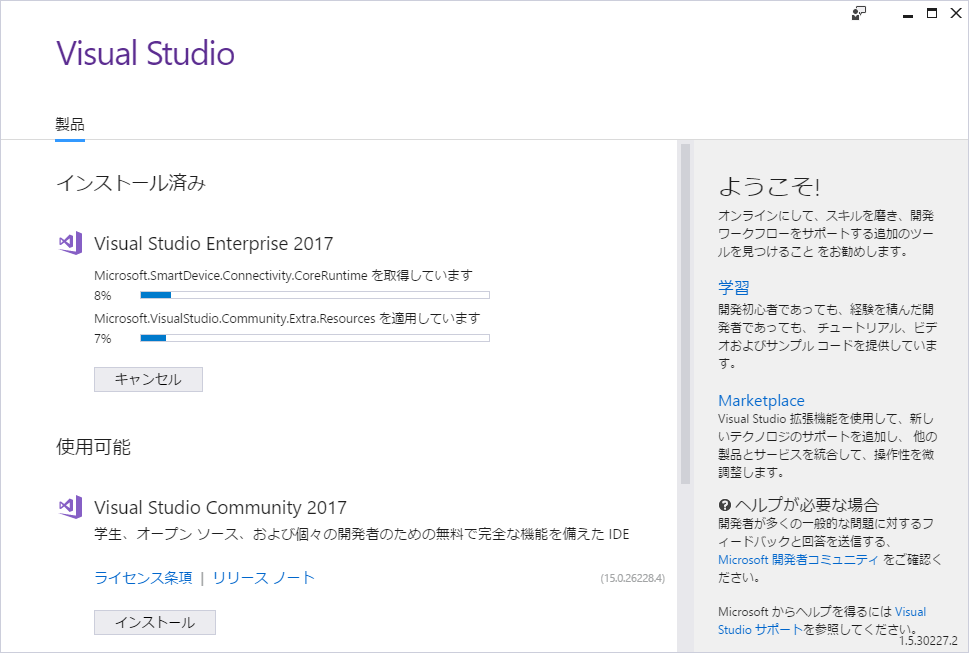Click the 8% progress label
Screen dimensions: 969x653
[103, 296]
